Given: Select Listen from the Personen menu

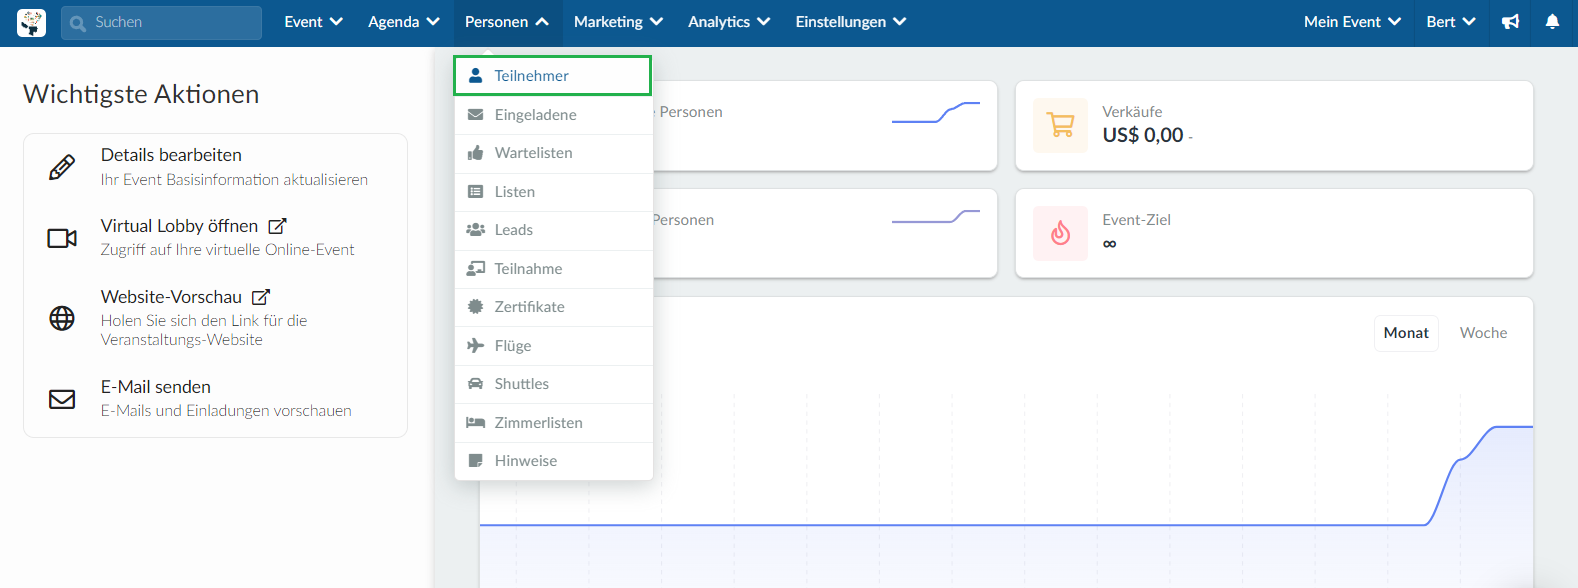Looking at the screenshot, I should coord(553,192).
